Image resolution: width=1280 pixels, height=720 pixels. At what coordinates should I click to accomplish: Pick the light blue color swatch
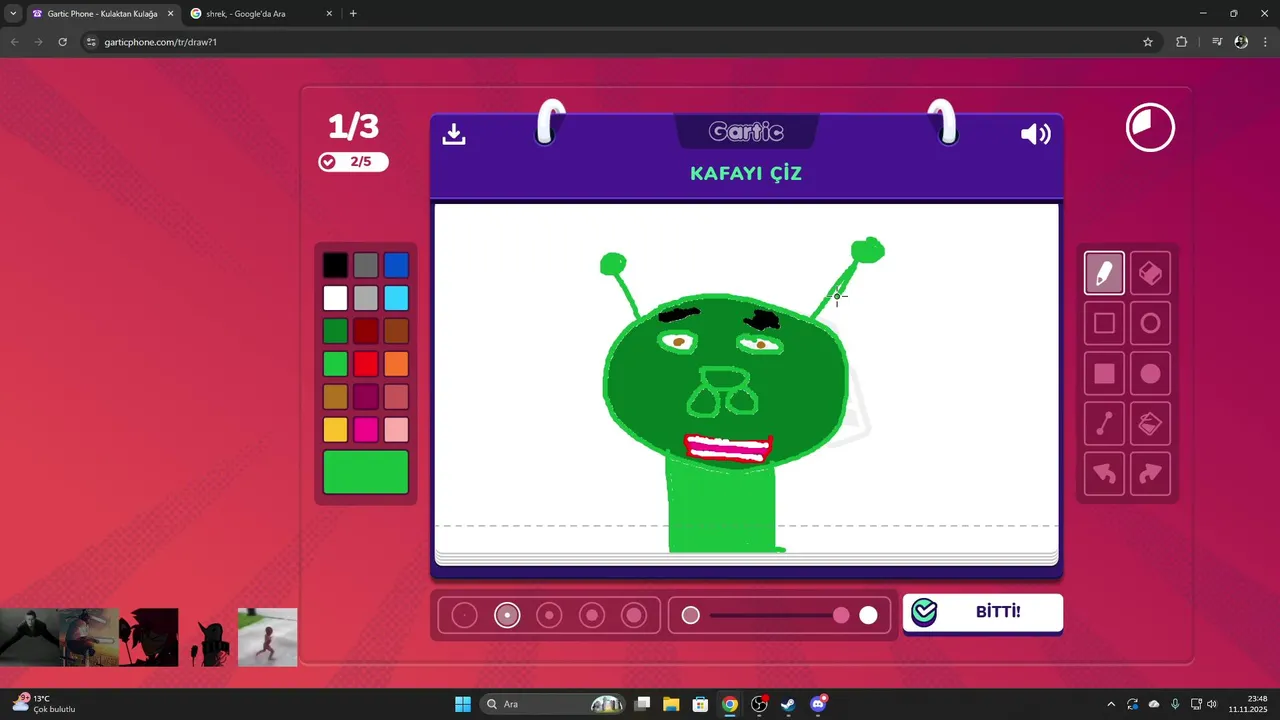point(396,298)
